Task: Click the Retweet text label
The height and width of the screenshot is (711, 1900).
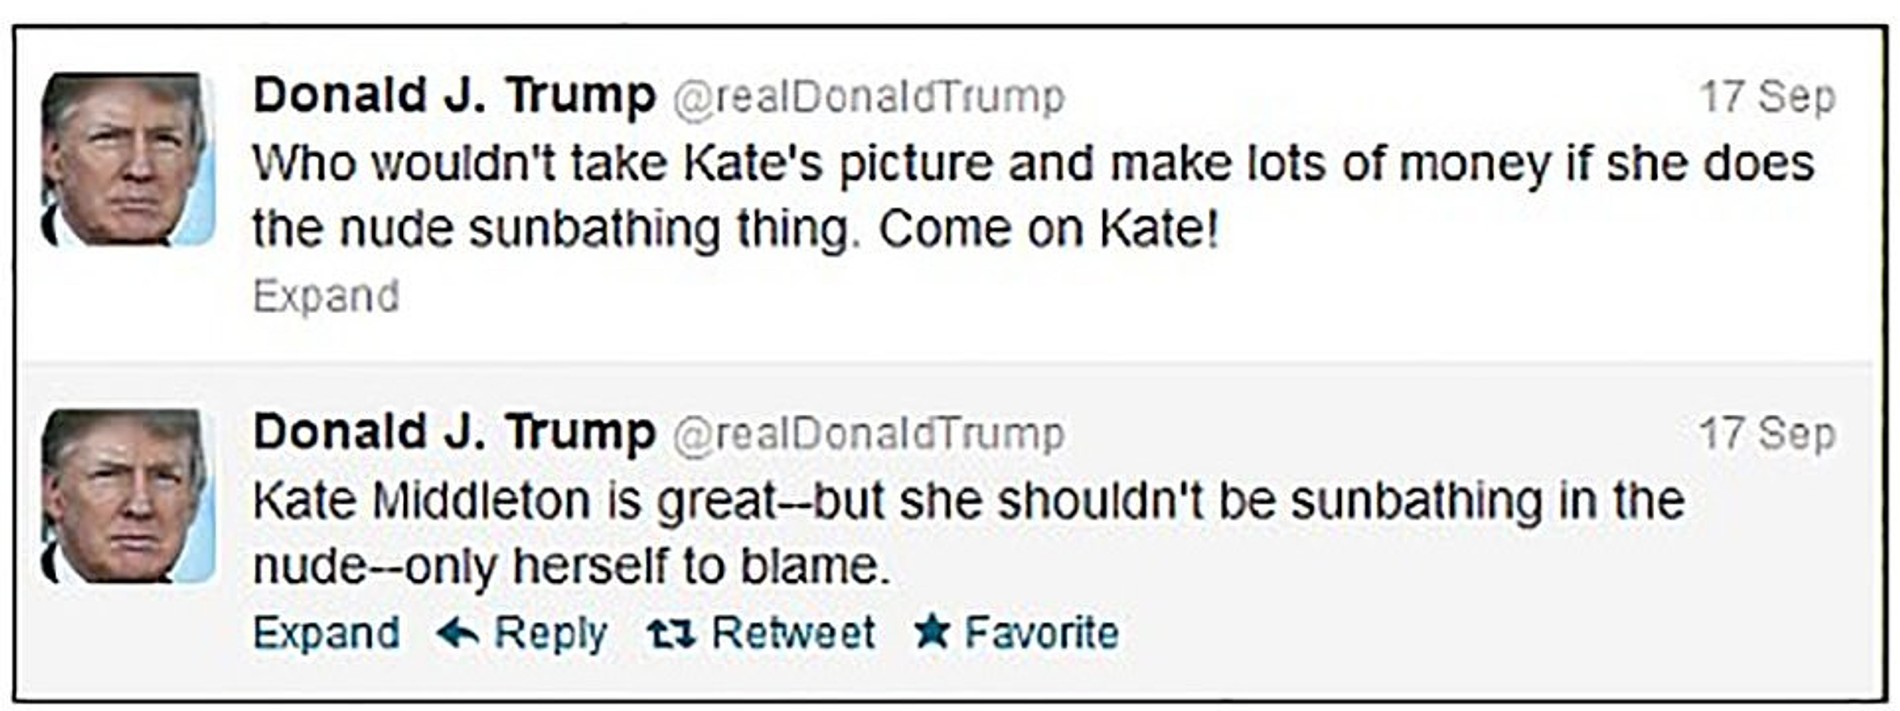Action: [x=793, y=633]
